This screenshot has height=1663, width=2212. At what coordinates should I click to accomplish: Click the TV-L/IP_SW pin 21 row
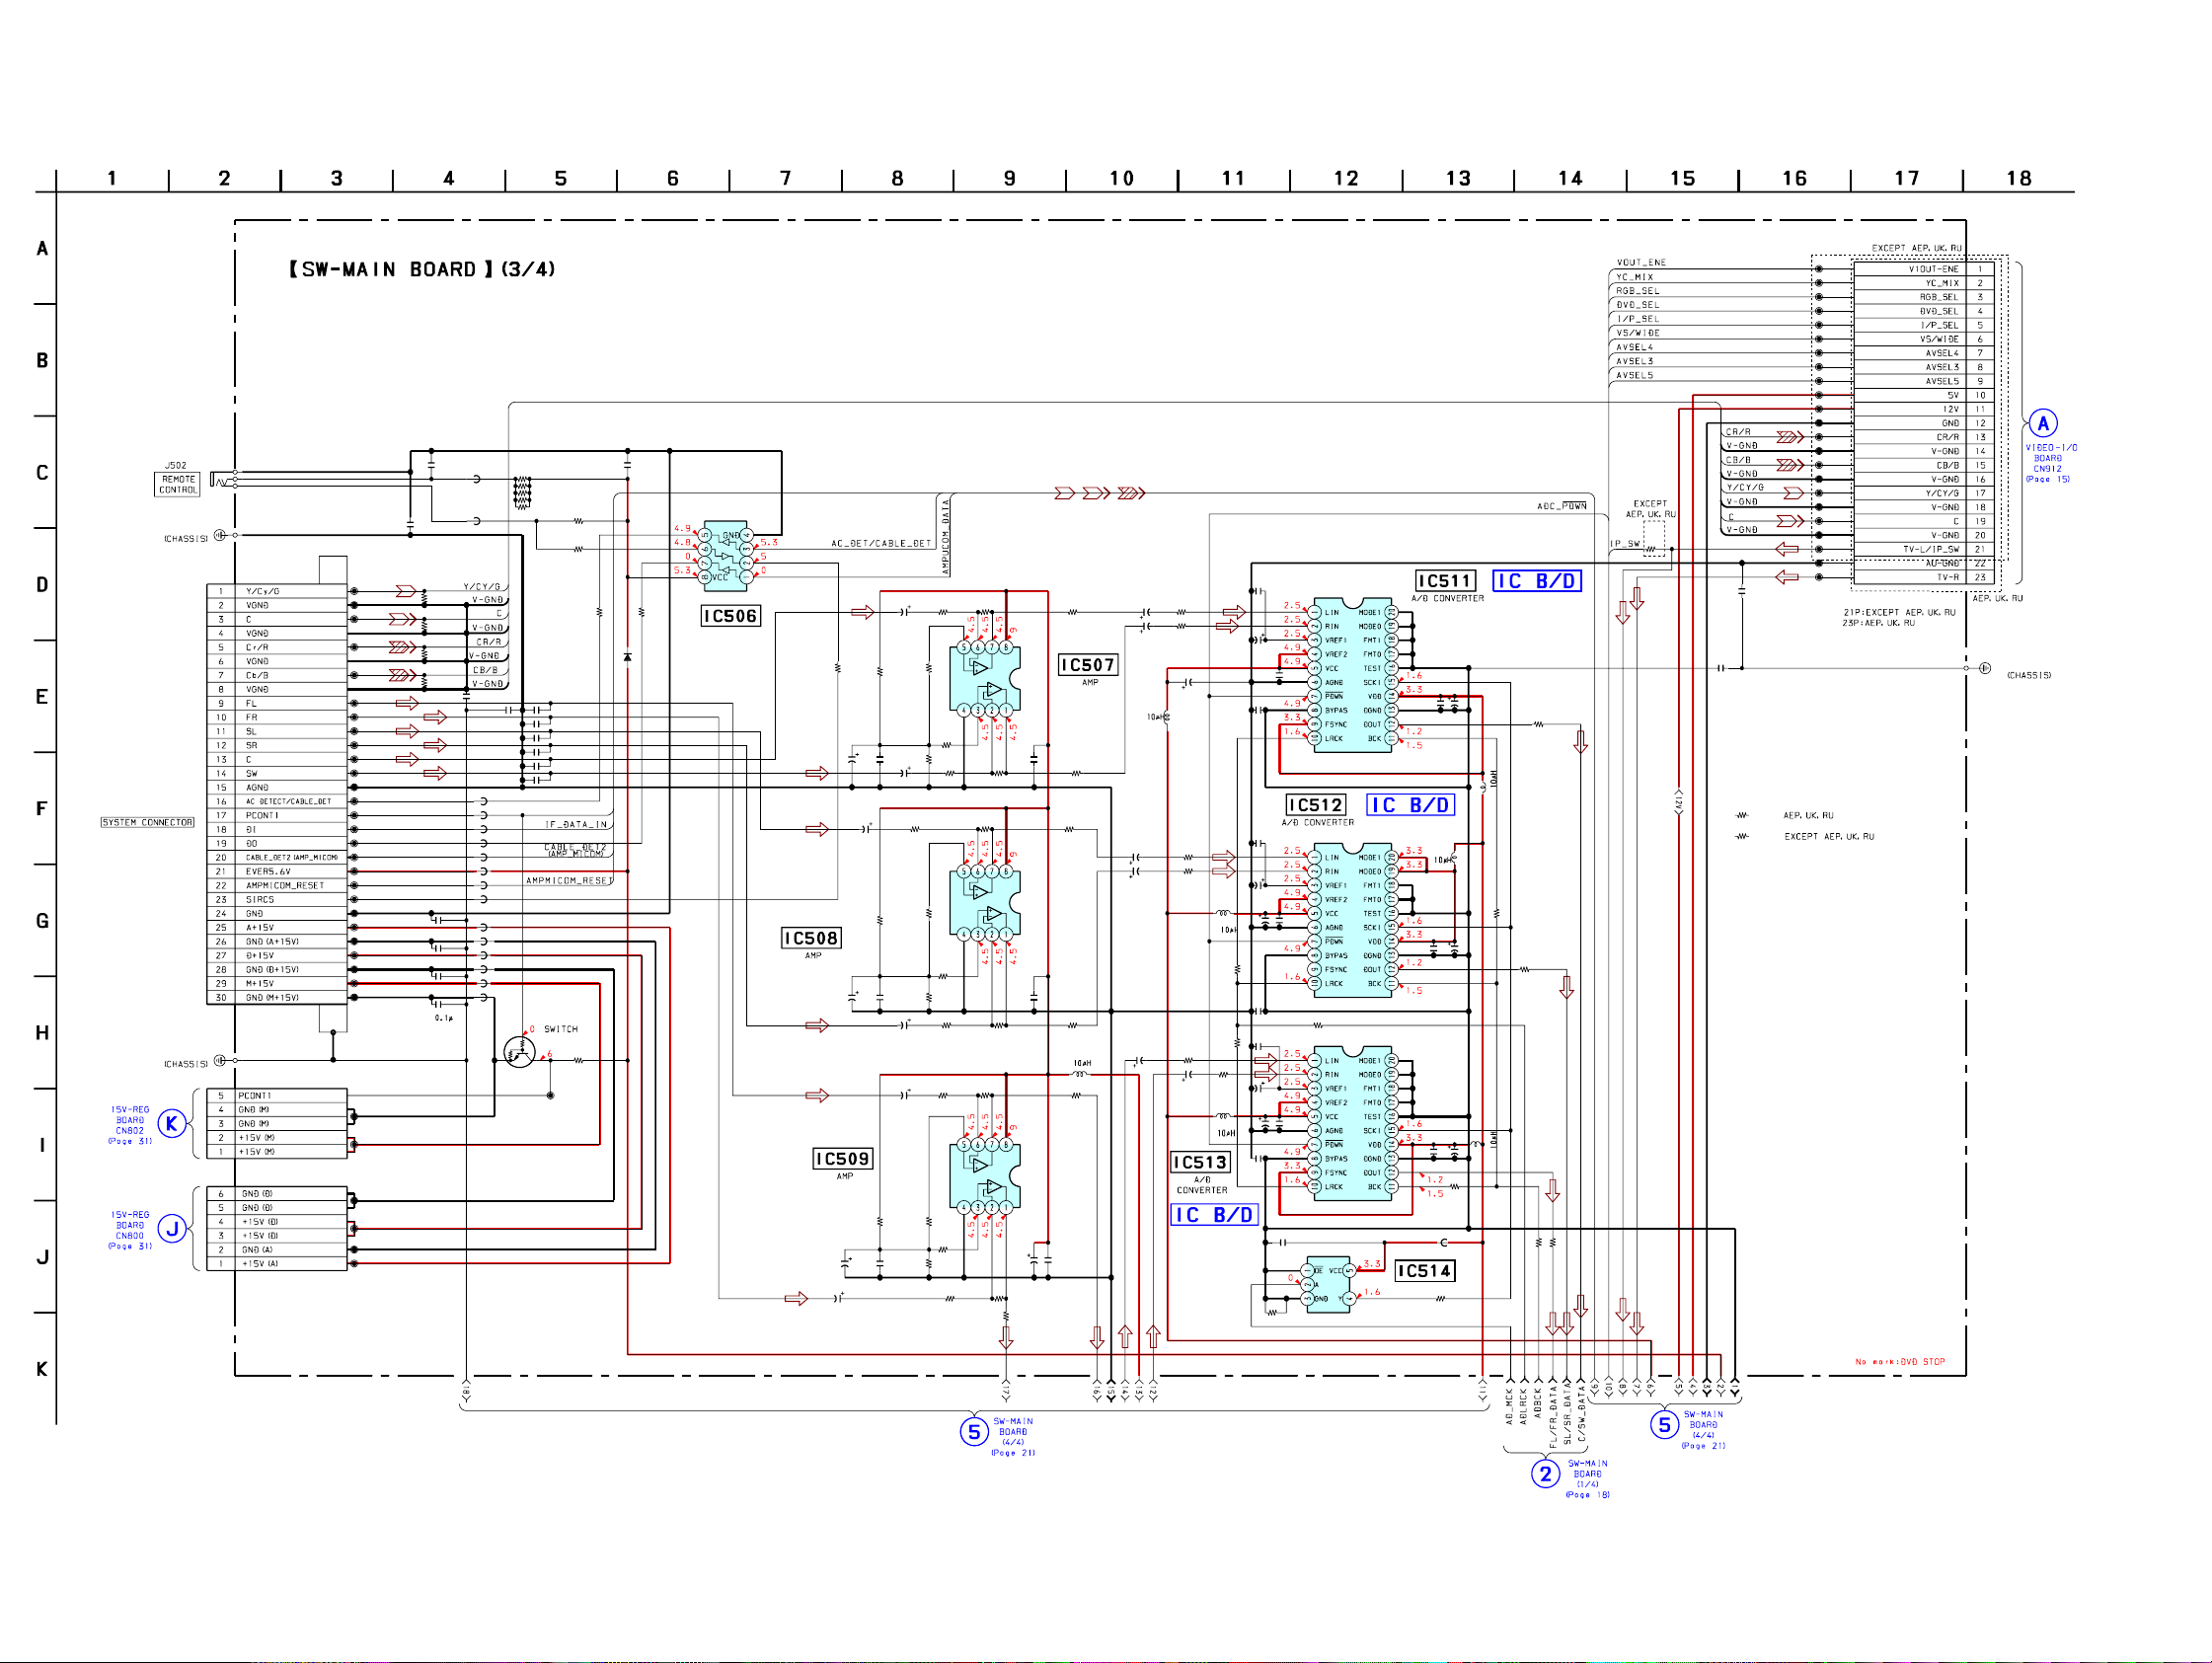1924,549
